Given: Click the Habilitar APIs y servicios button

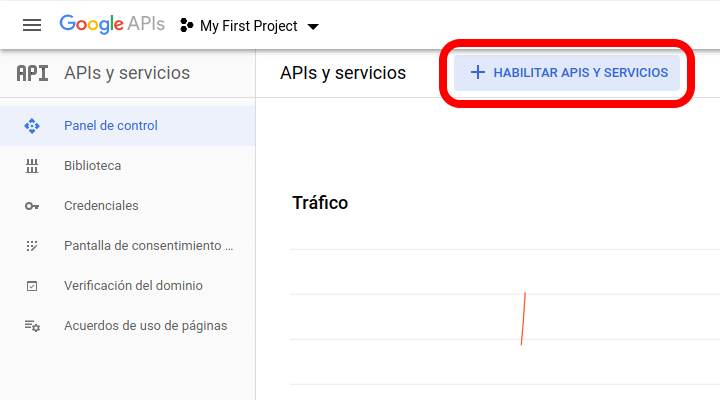Looking at the screenshot, I should [567, 73].
